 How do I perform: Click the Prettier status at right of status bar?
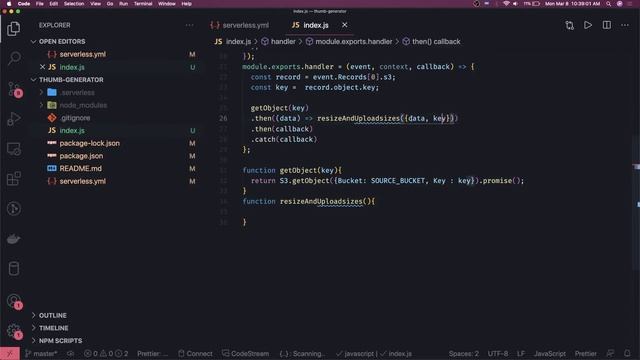[585, 353]
